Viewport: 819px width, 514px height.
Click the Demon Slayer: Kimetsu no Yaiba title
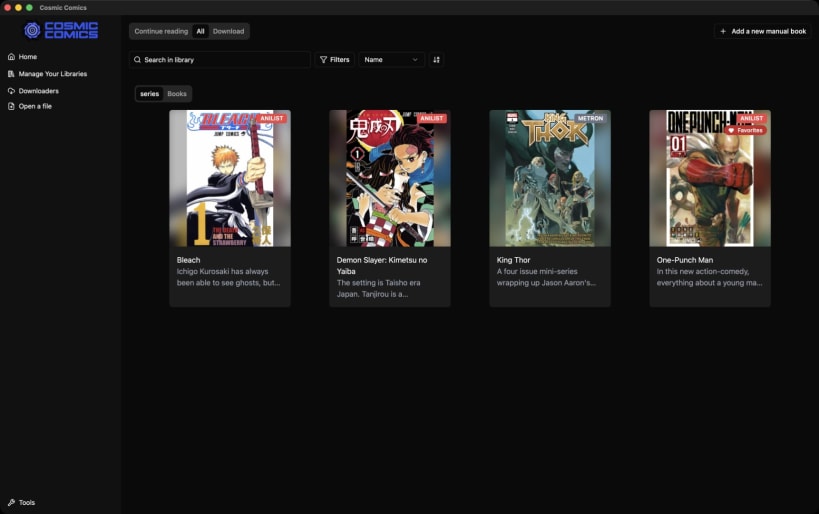382,265
